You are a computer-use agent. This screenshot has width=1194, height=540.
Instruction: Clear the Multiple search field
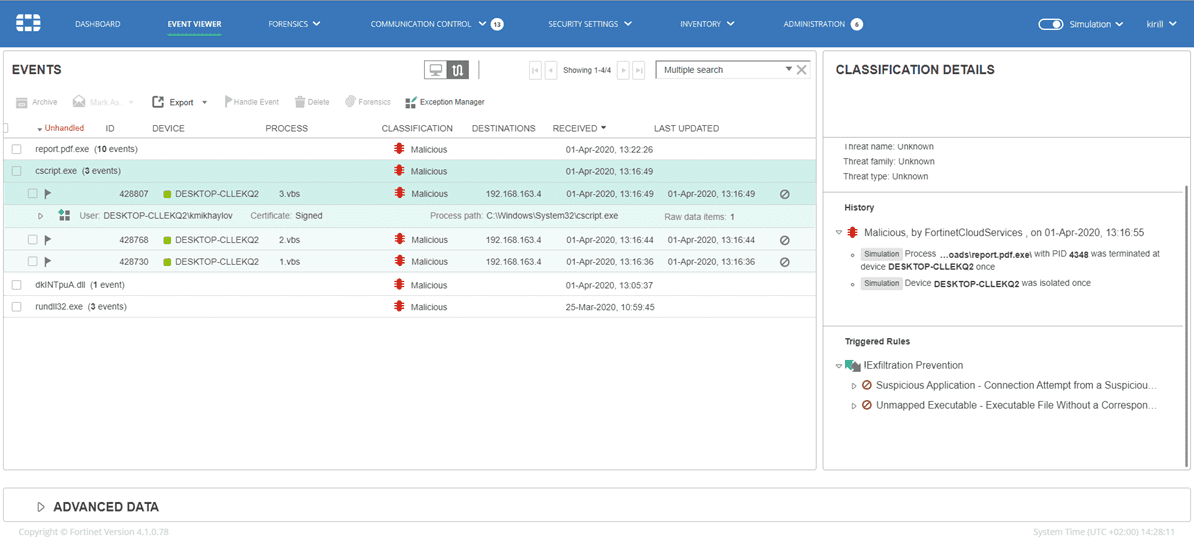tap(801, 70)
